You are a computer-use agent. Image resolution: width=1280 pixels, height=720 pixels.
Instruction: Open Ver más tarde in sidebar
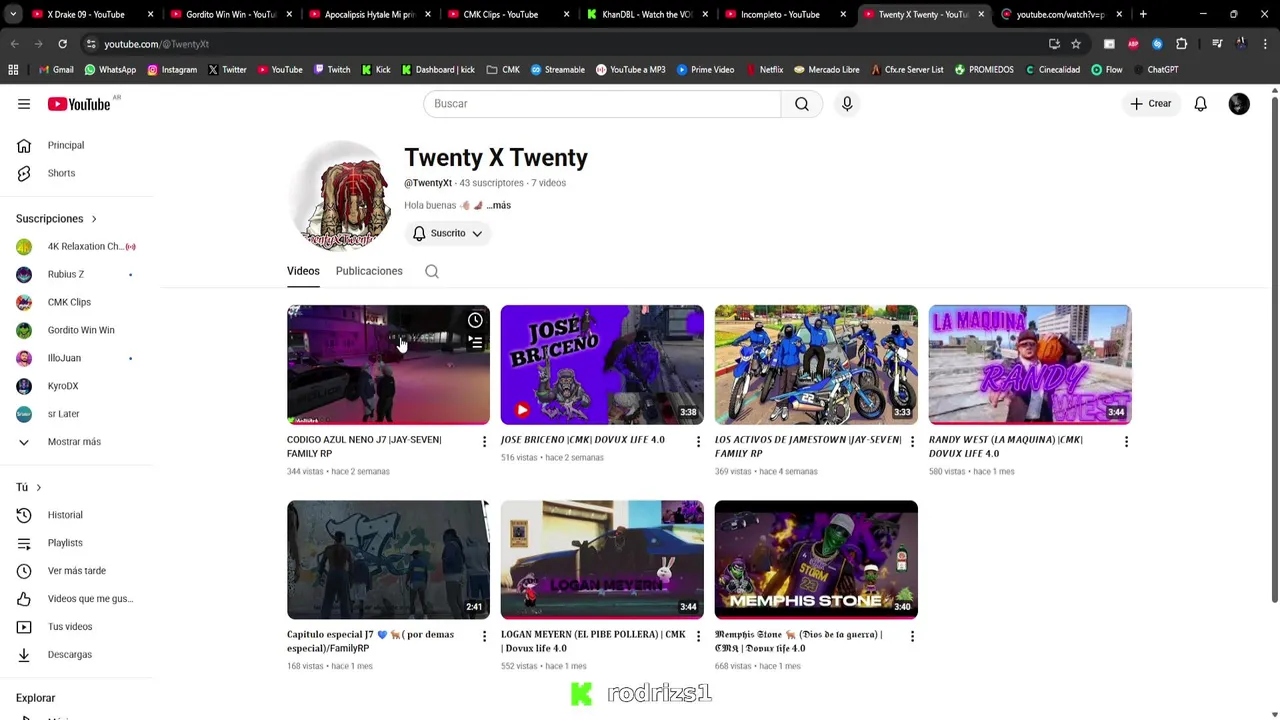pyautogui.click(x=78, y=571)
